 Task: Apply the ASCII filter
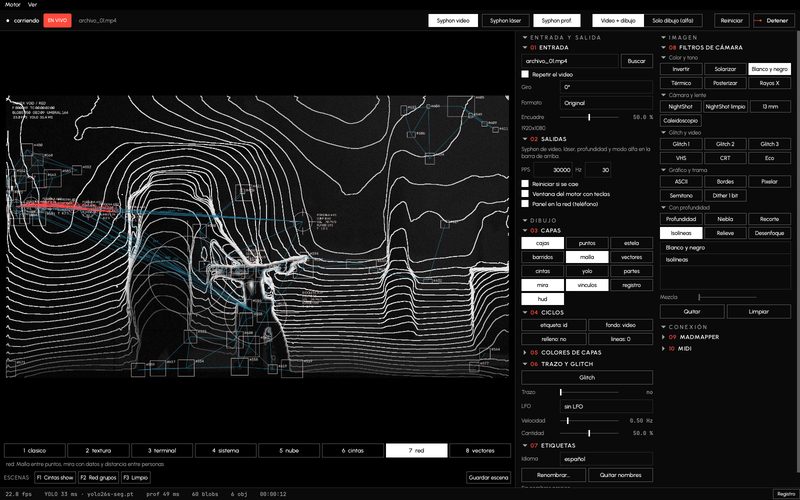(681, 182)
